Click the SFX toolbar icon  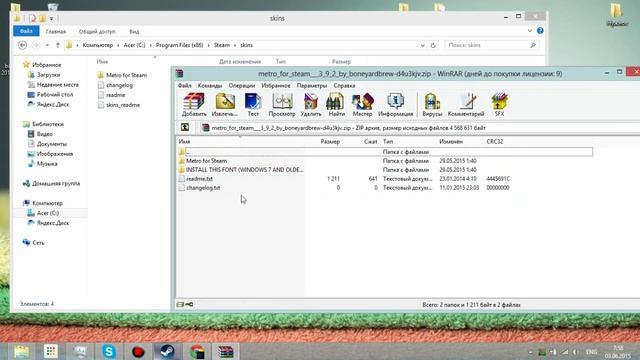[499, 105]
